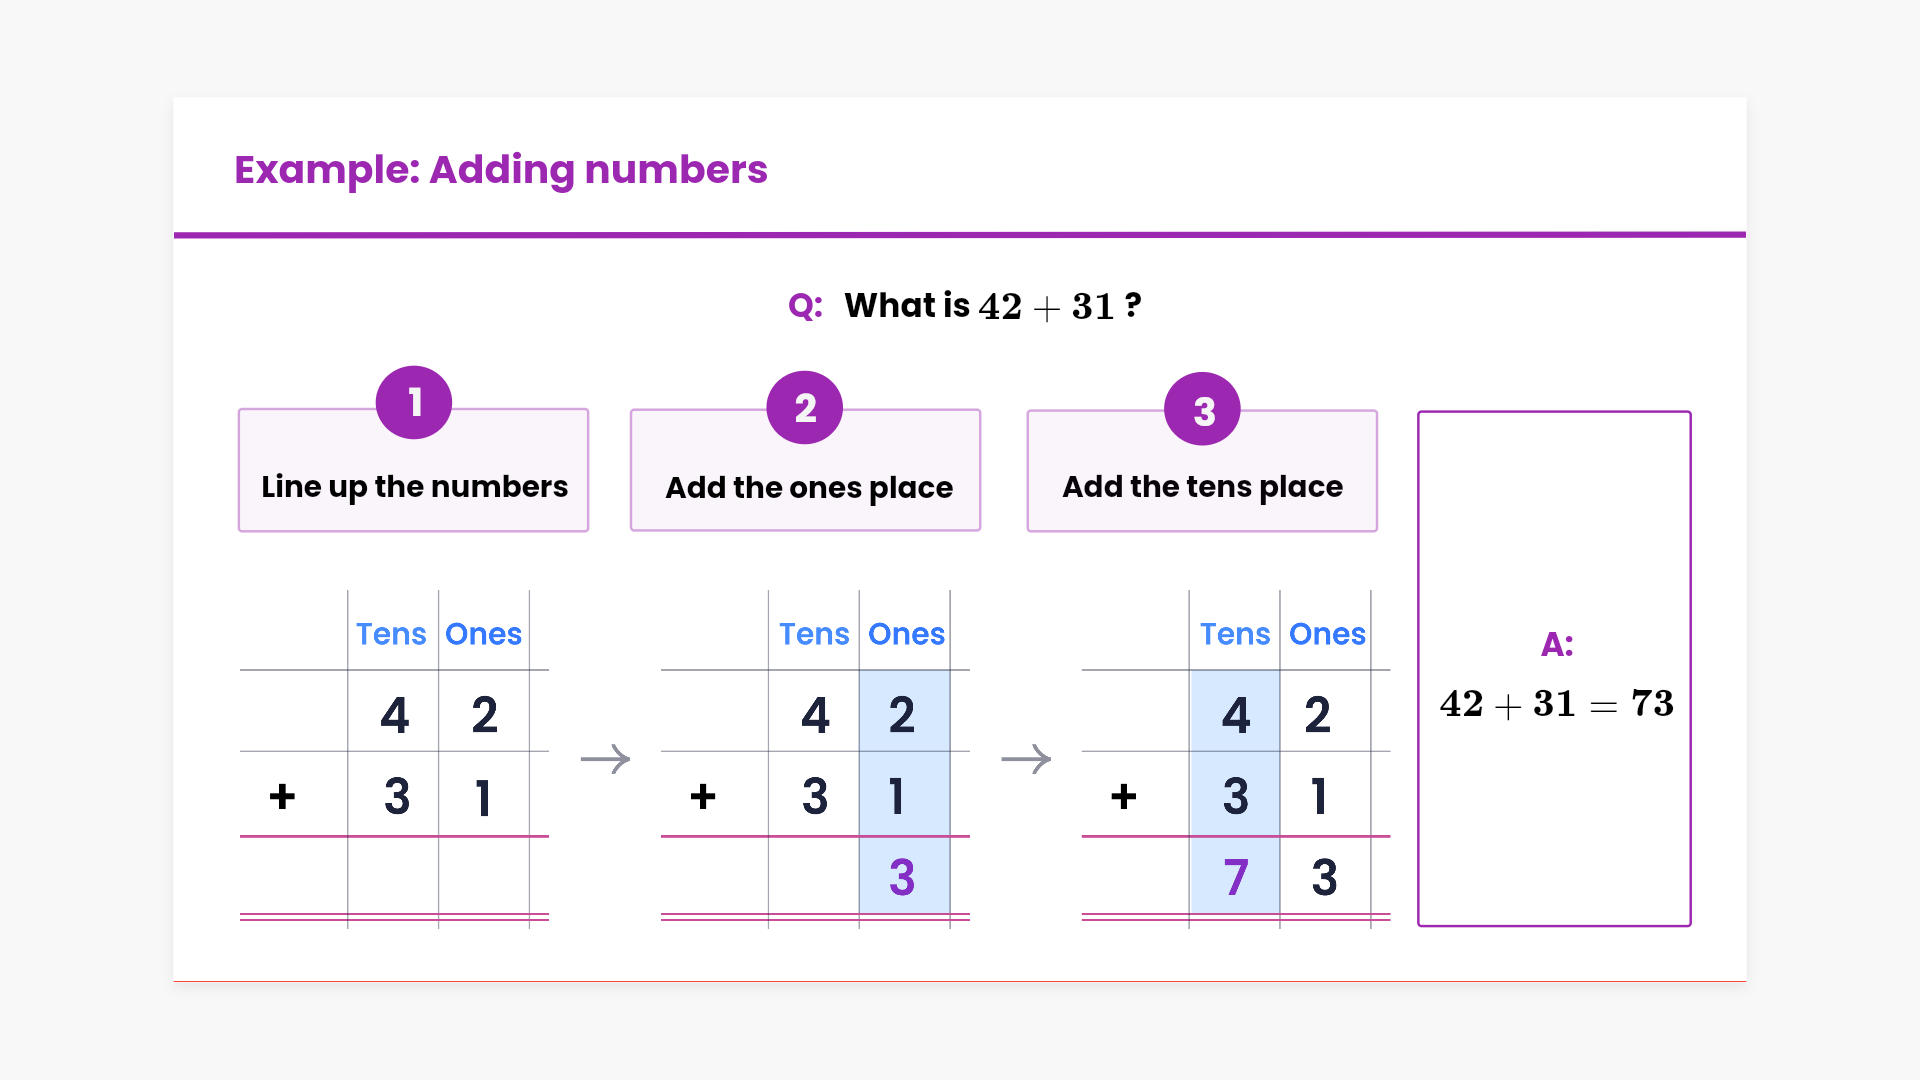The height and width of the screenshot is (1080, 1920).
Task: Click the purple step 1 circle badge
Action: (414, 403)
